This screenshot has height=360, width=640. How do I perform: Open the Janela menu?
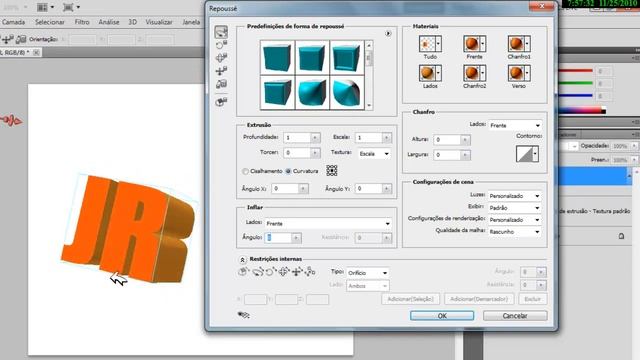(191, 22)
